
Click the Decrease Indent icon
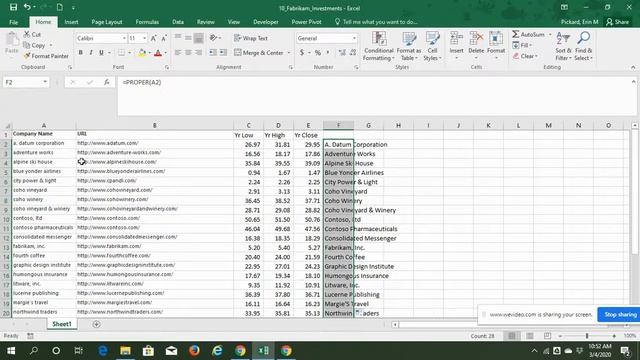(213, 53)
